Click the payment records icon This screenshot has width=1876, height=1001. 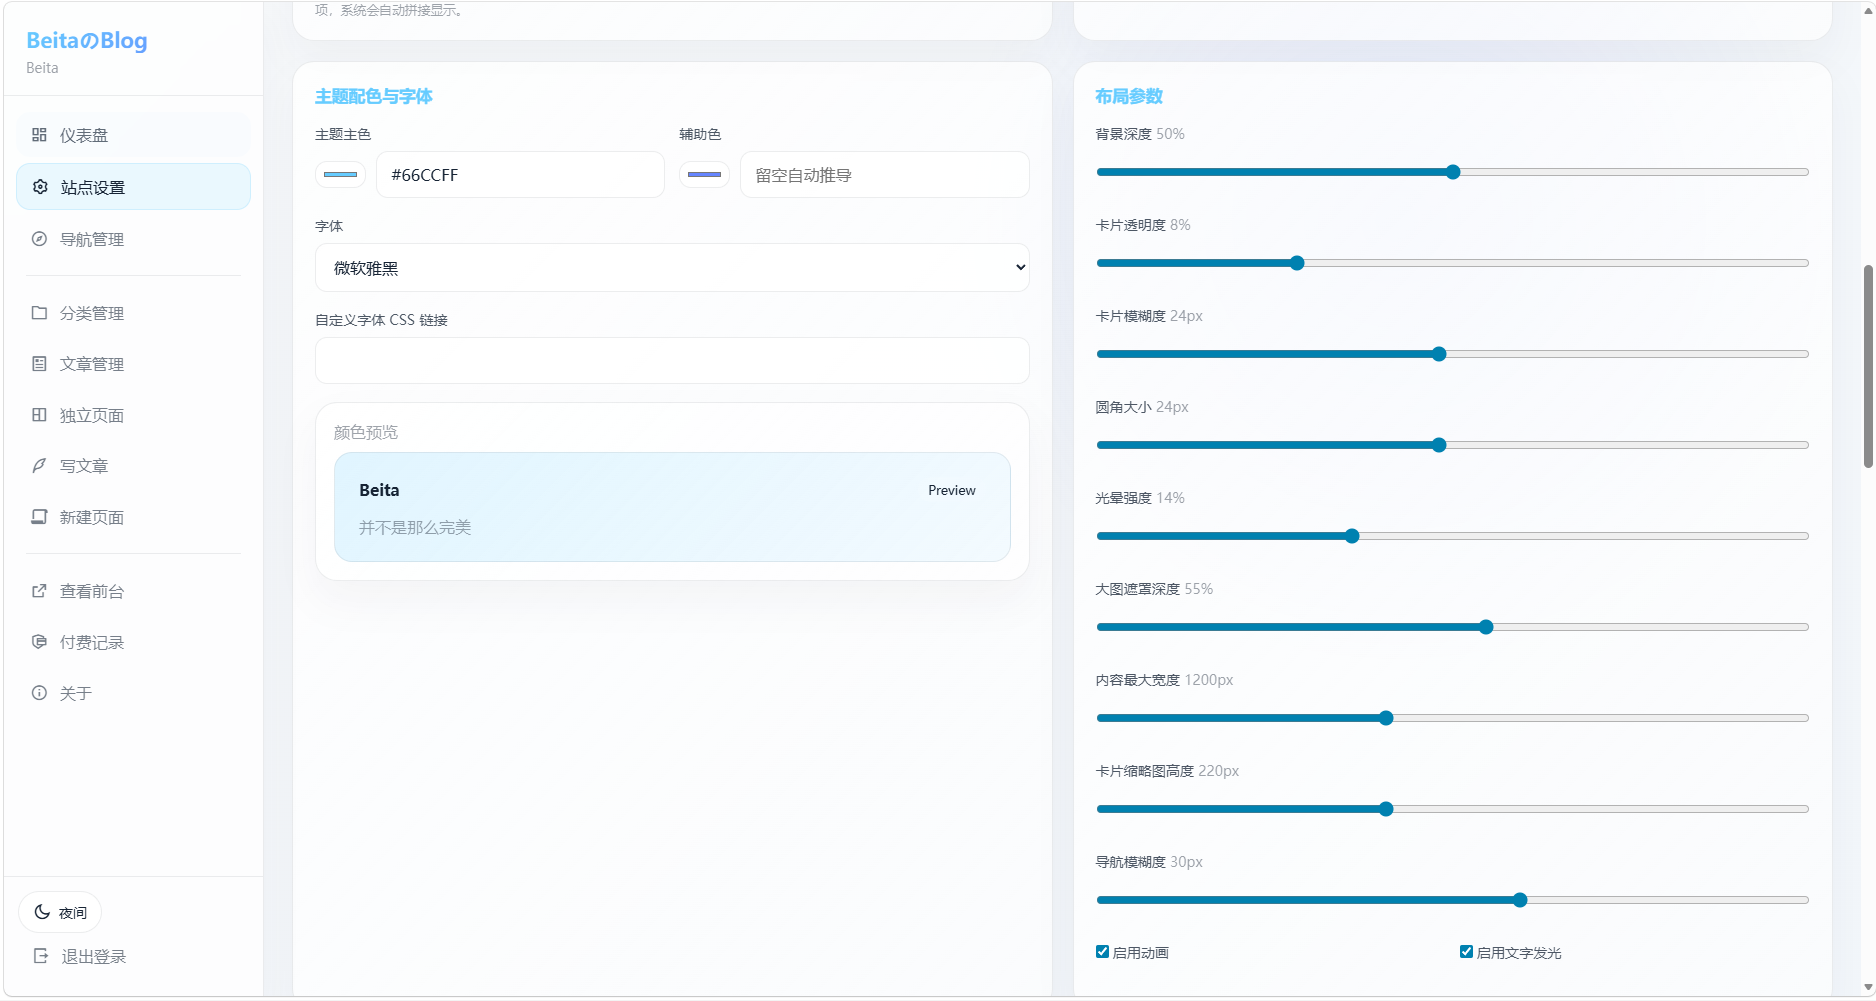(39, 642)
